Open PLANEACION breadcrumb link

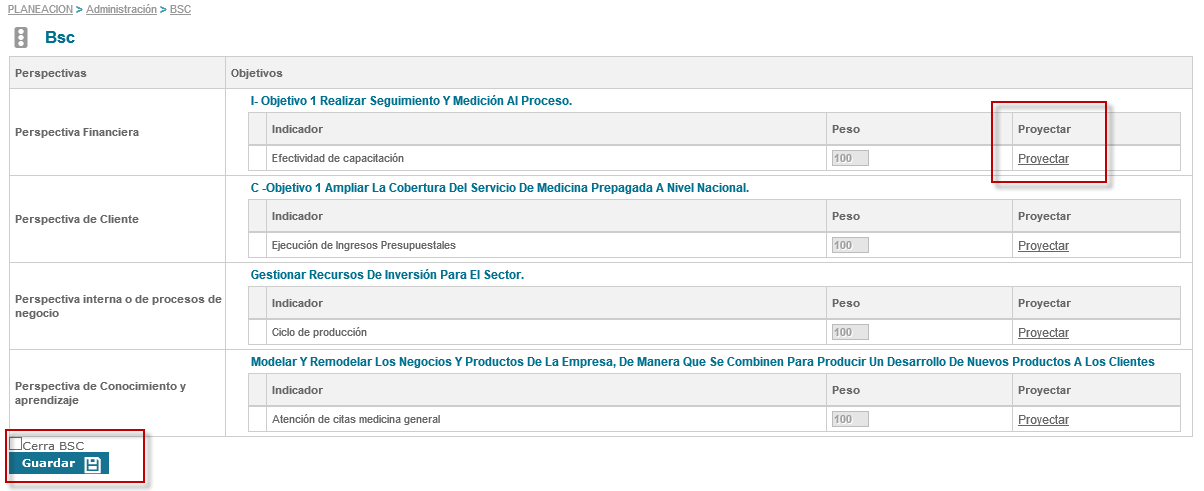click(40, 9)
